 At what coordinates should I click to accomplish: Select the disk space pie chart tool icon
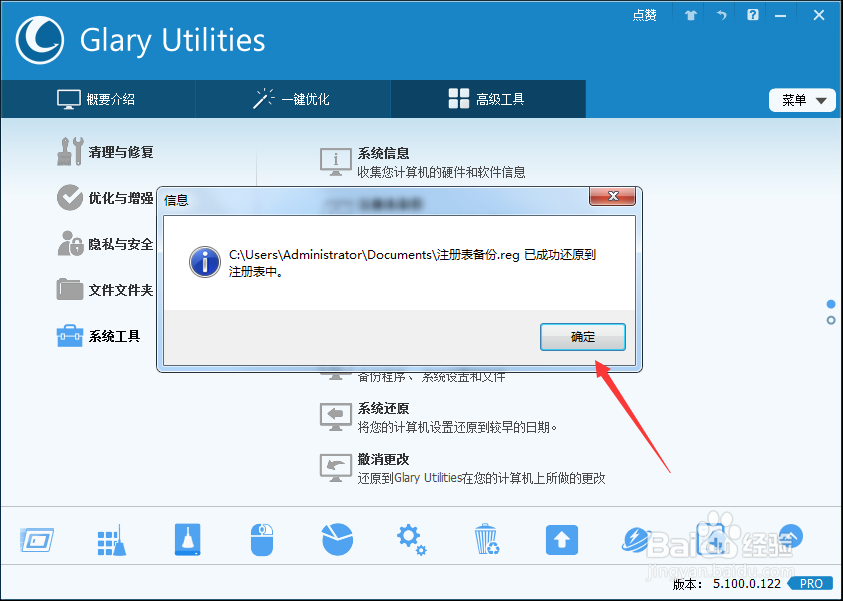tap(336, 540)
